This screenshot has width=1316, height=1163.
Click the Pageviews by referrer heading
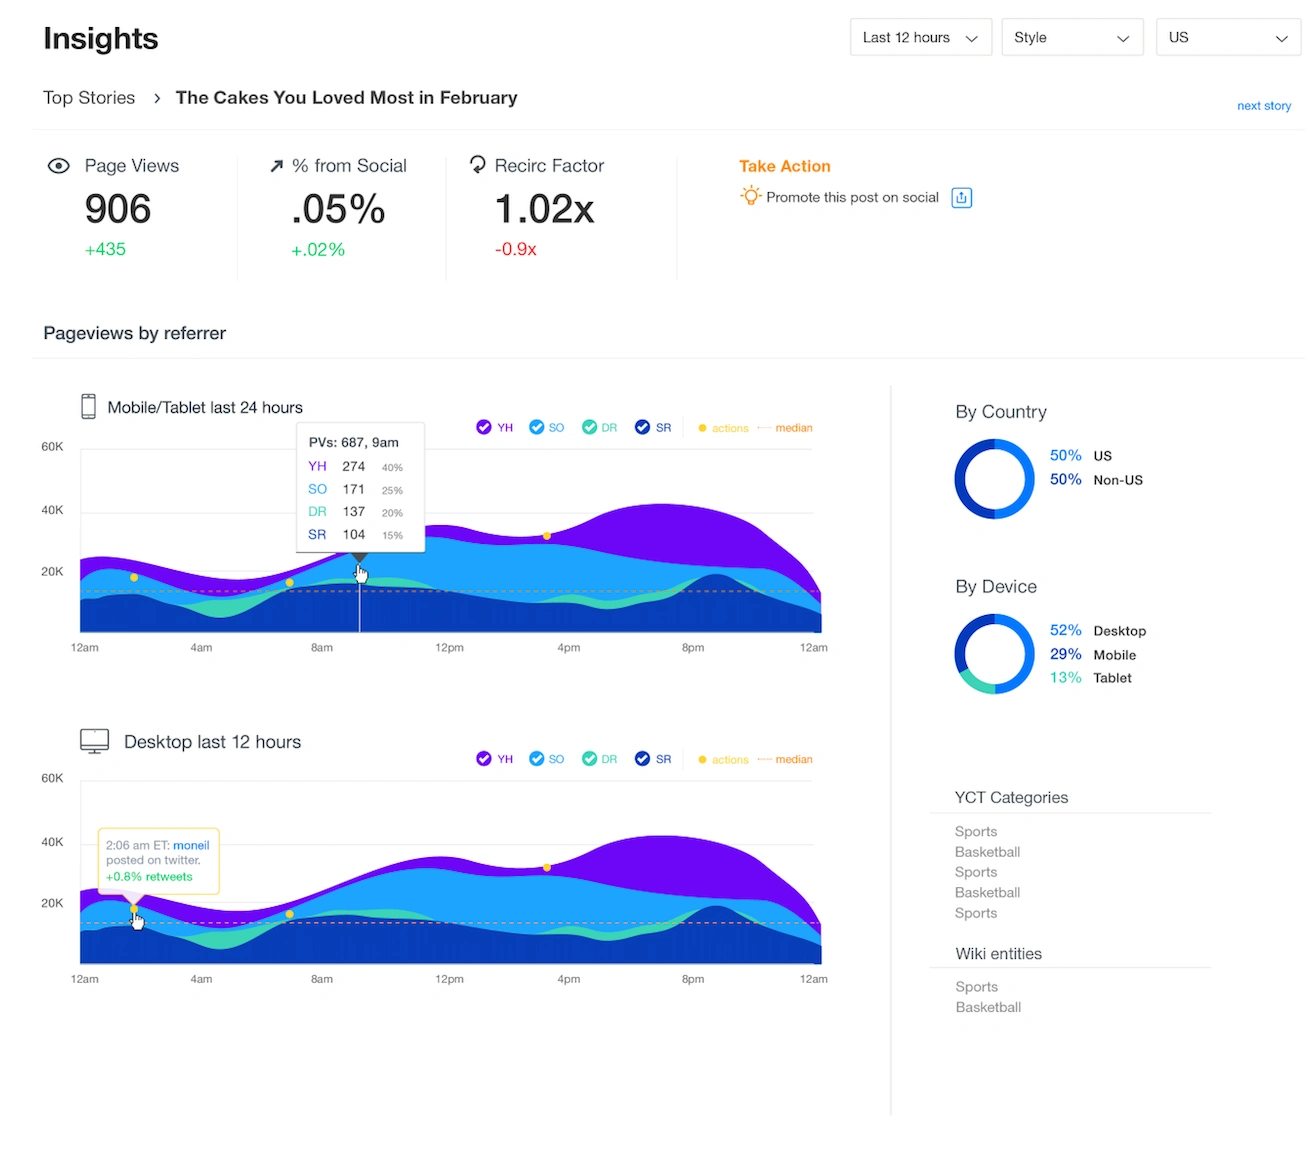(x=135, y=333)
